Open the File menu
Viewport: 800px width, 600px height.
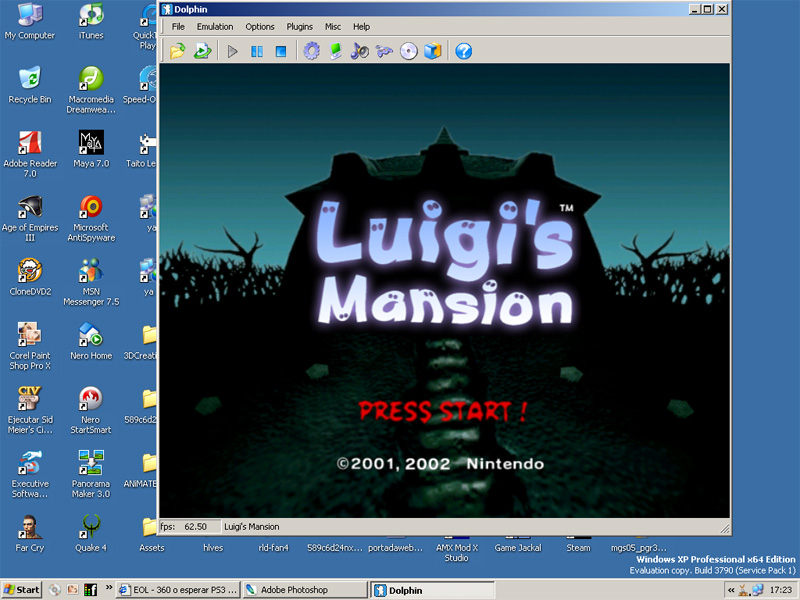point(178,27)
